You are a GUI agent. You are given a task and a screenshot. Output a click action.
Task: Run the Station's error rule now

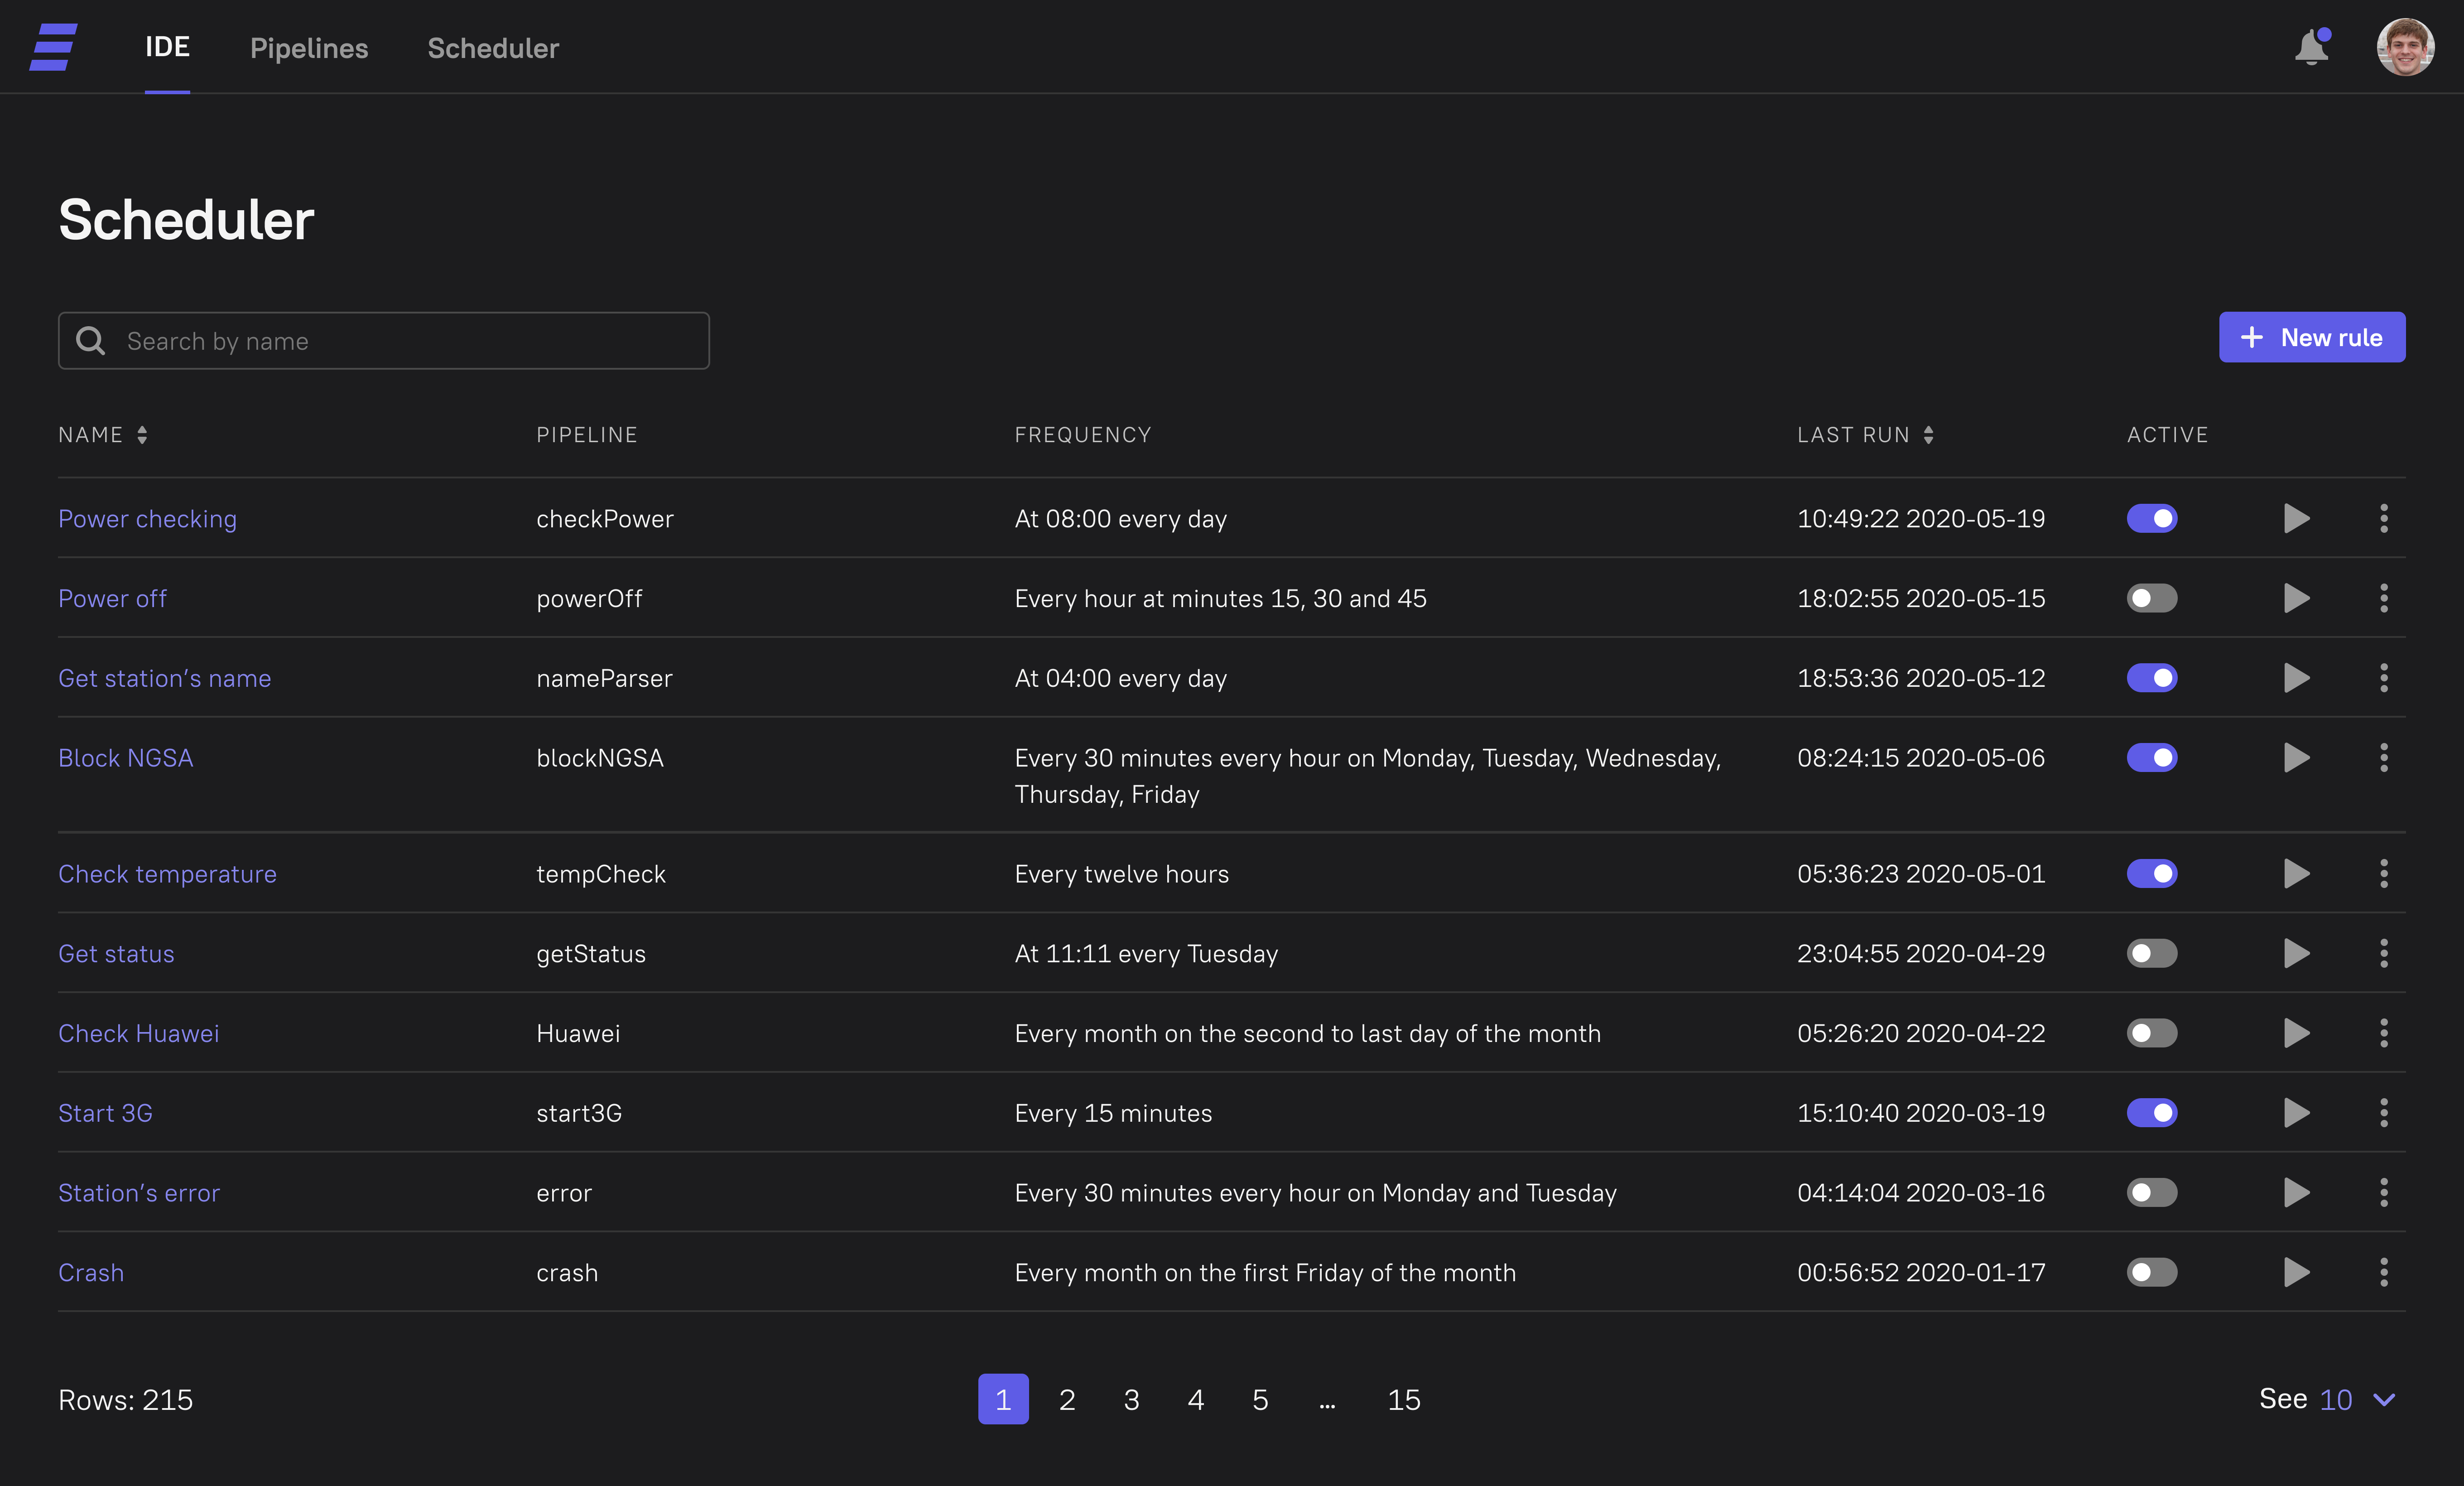pos(2296,1192)
